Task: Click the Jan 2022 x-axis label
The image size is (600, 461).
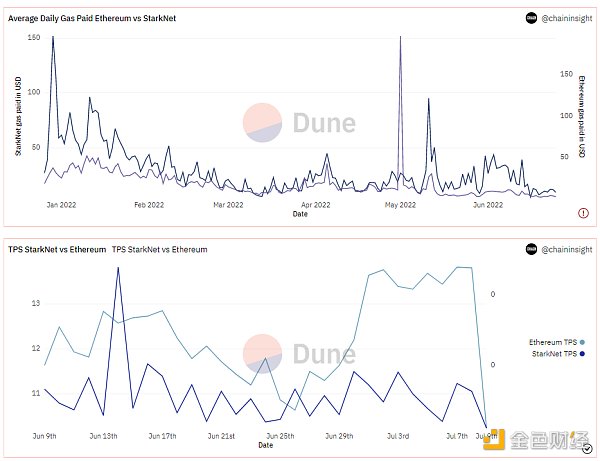Action: coord(60,204)
